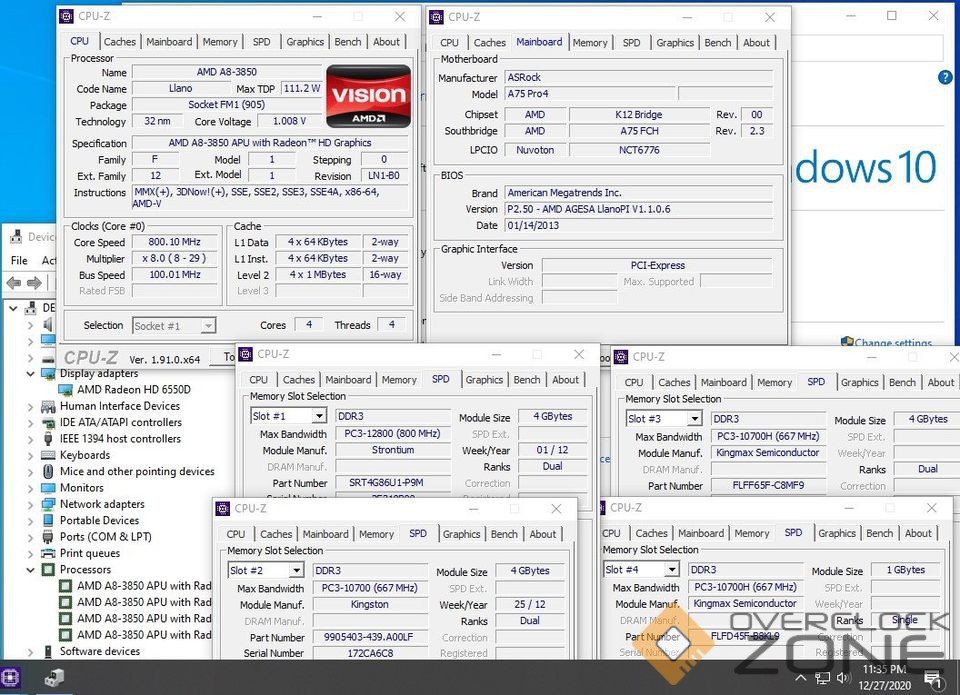This screenshot has width=960, height=695.
Task: Select first AMD A8-3850 APU processor entry
Action: (144, 586)
